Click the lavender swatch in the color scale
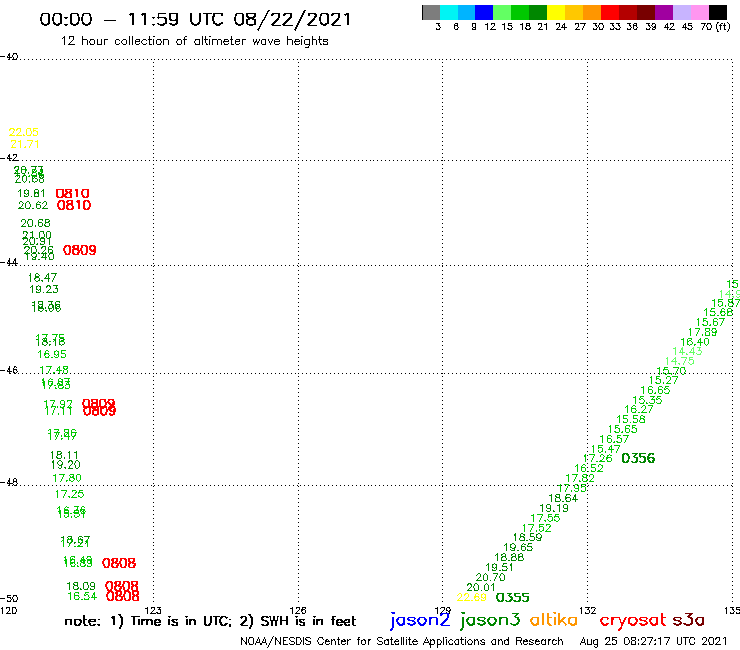The image size is (740, 650). (x=681, y=12)
